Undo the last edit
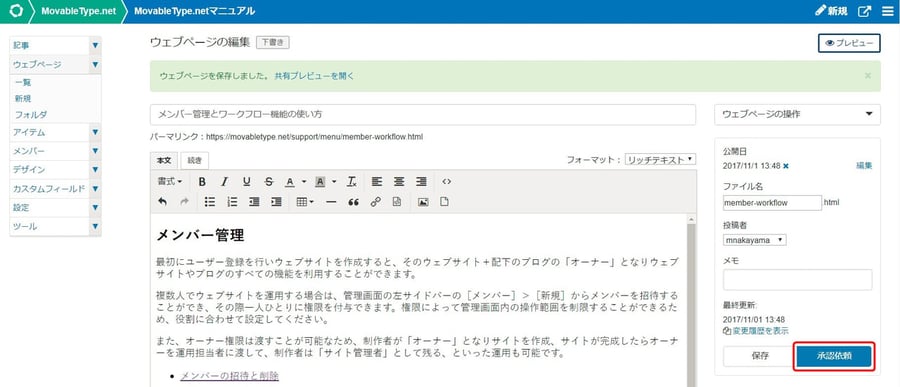 tap(162, 202)
